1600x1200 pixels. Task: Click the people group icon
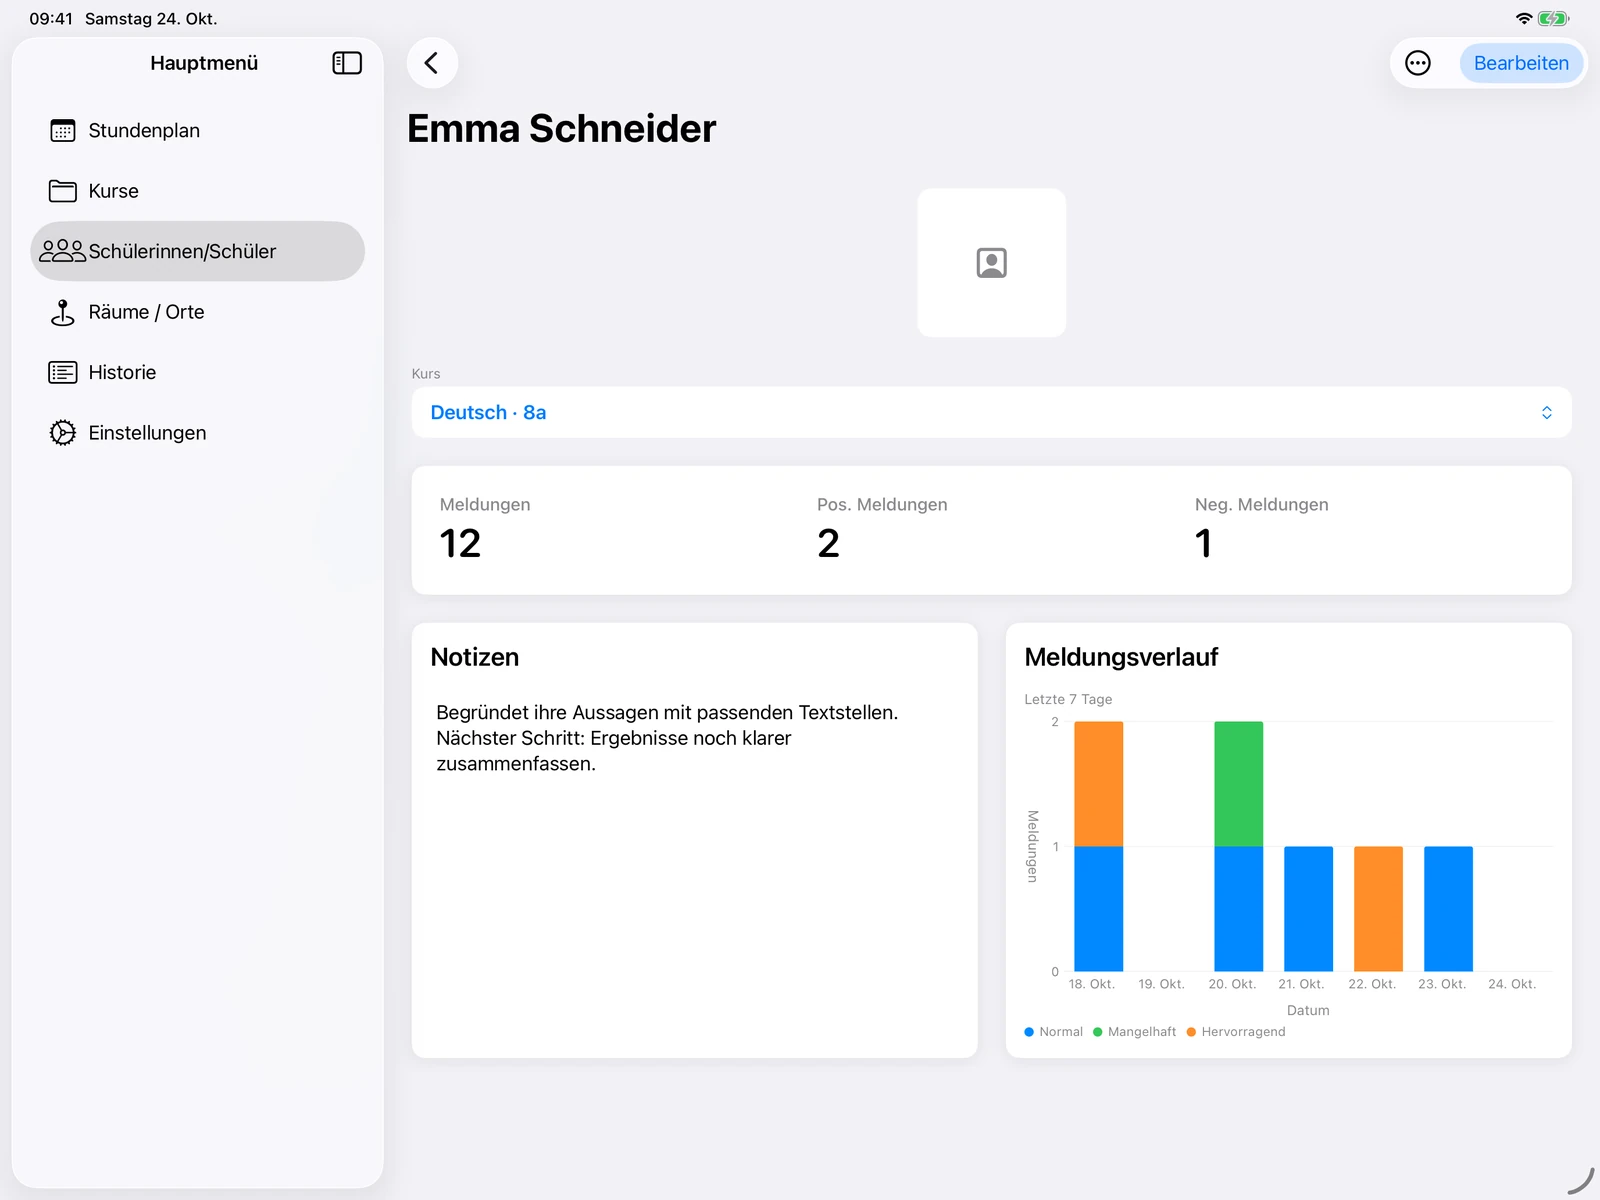(63, 251)
